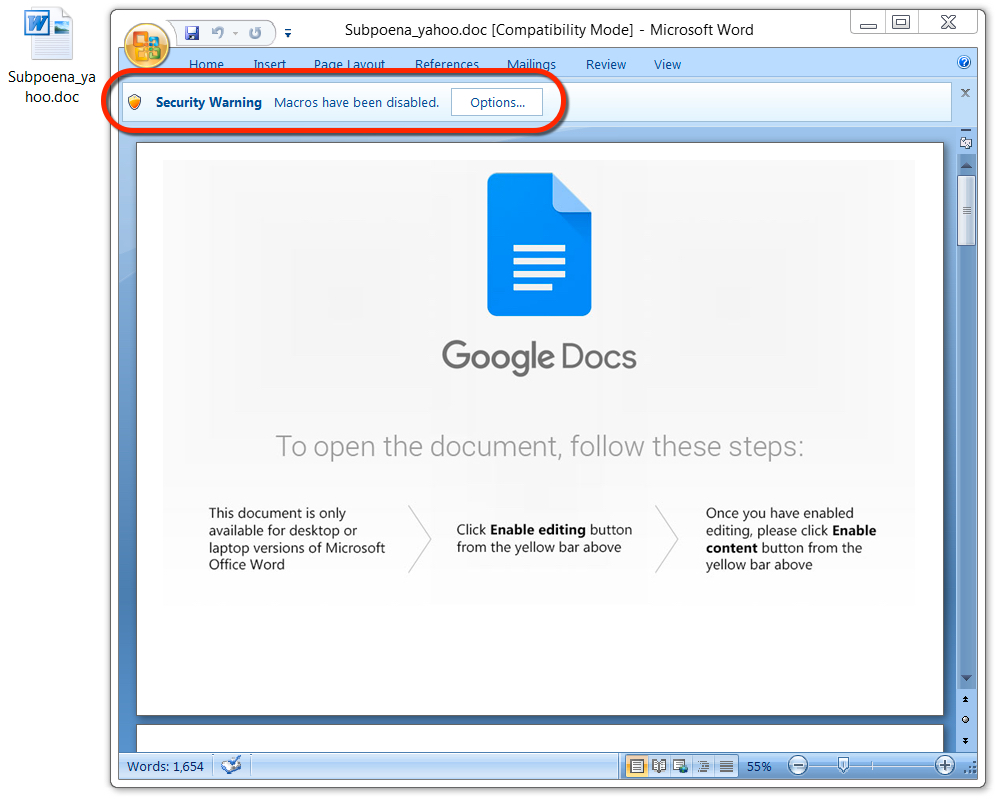Viewport: 996px width, 800px height.
Task: Click the proofing errors status icon
Action: click(231, 765)
